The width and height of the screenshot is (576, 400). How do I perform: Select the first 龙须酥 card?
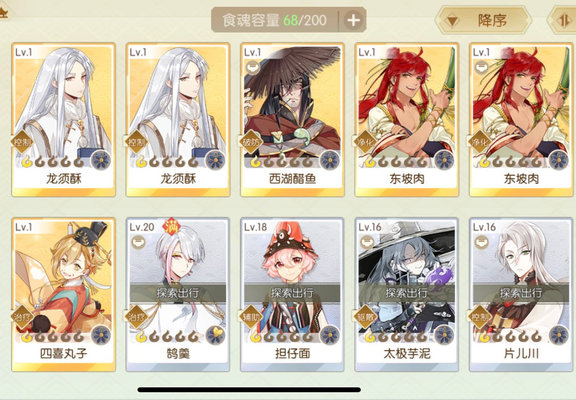[x=64, y=120]
